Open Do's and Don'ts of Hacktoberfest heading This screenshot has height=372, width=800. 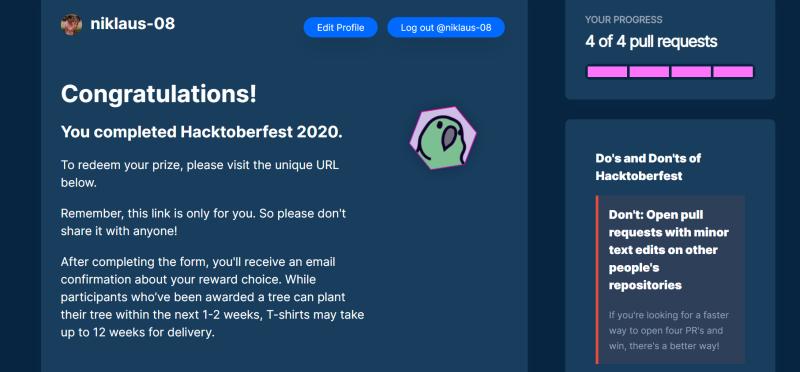(x=648, y=167)
